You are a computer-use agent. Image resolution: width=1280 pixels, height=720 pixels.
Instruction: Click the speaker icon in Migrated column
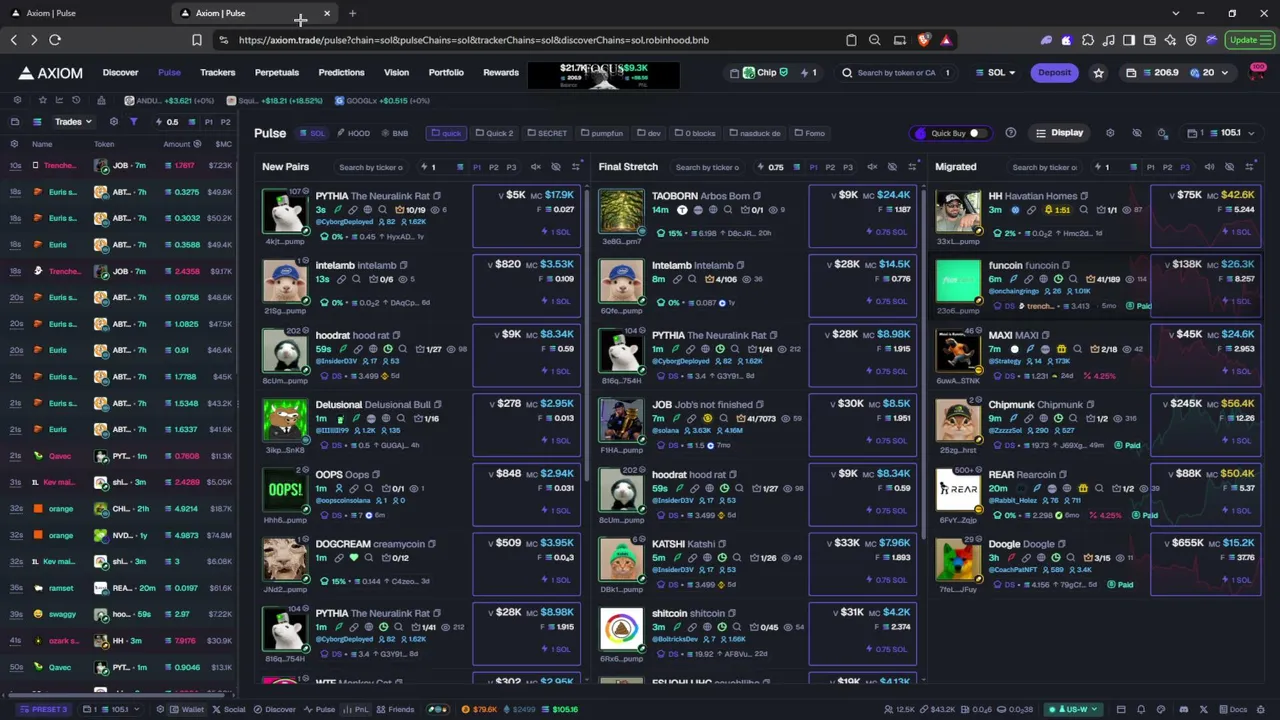[1209, 167]
